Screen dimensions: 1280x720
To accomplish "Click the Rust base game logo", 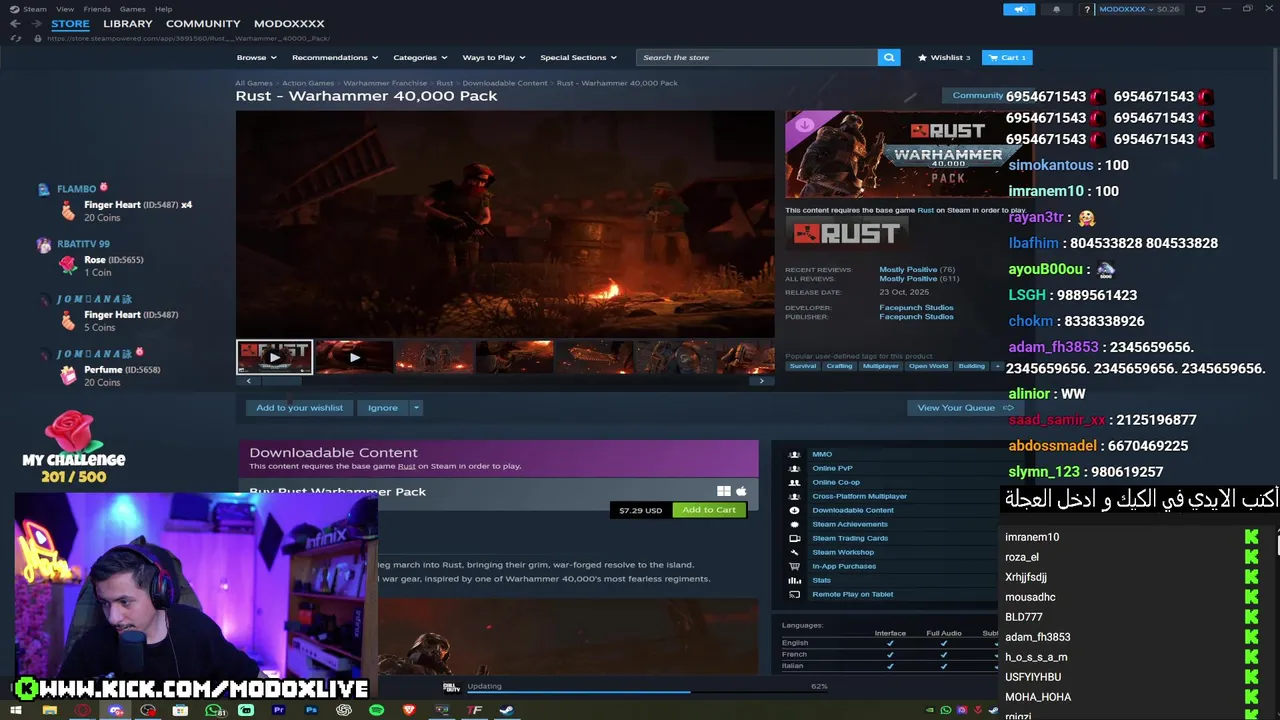I will 847,233.
